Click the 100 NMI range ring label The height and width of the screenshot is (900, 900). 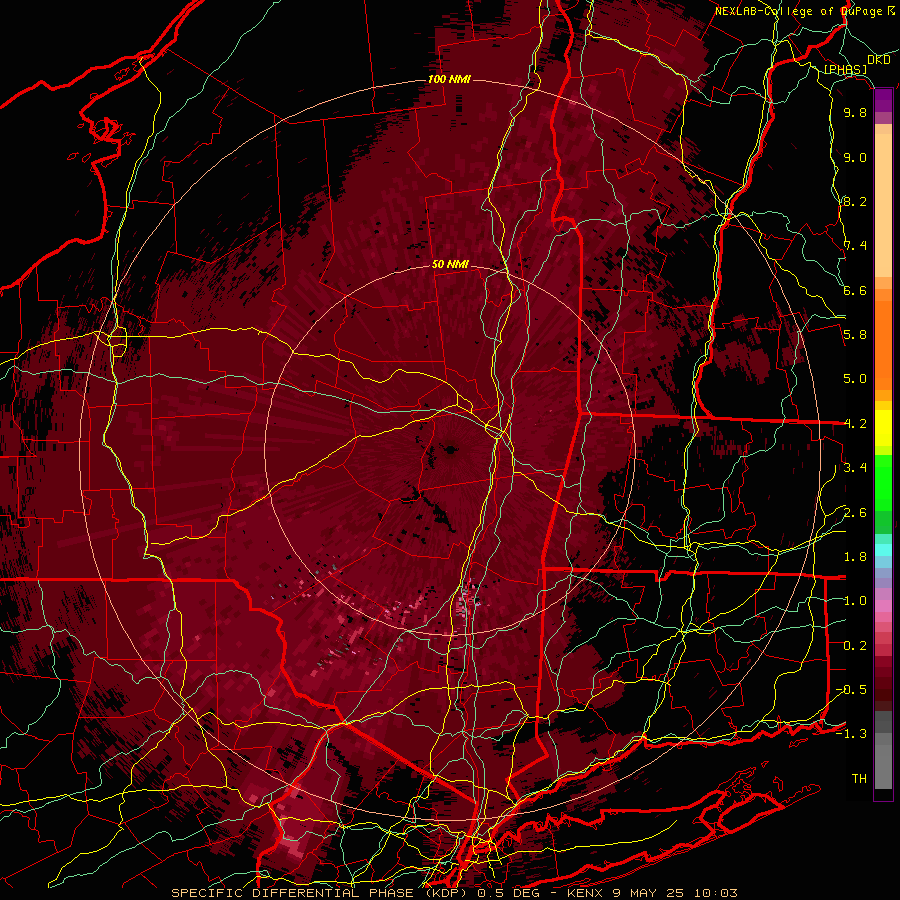pos(449,79)
